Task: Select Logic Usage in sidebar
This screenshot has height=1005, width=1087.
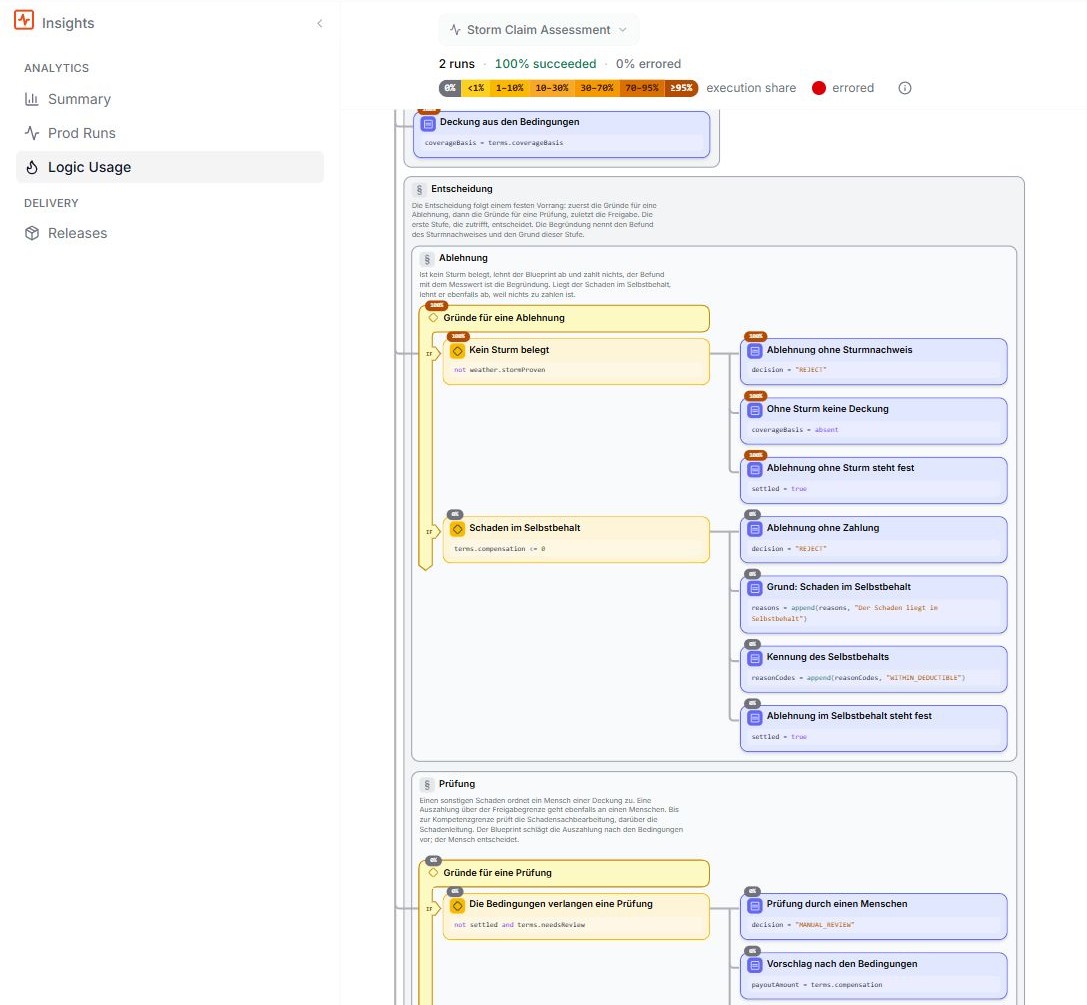Action: (170, 167)
